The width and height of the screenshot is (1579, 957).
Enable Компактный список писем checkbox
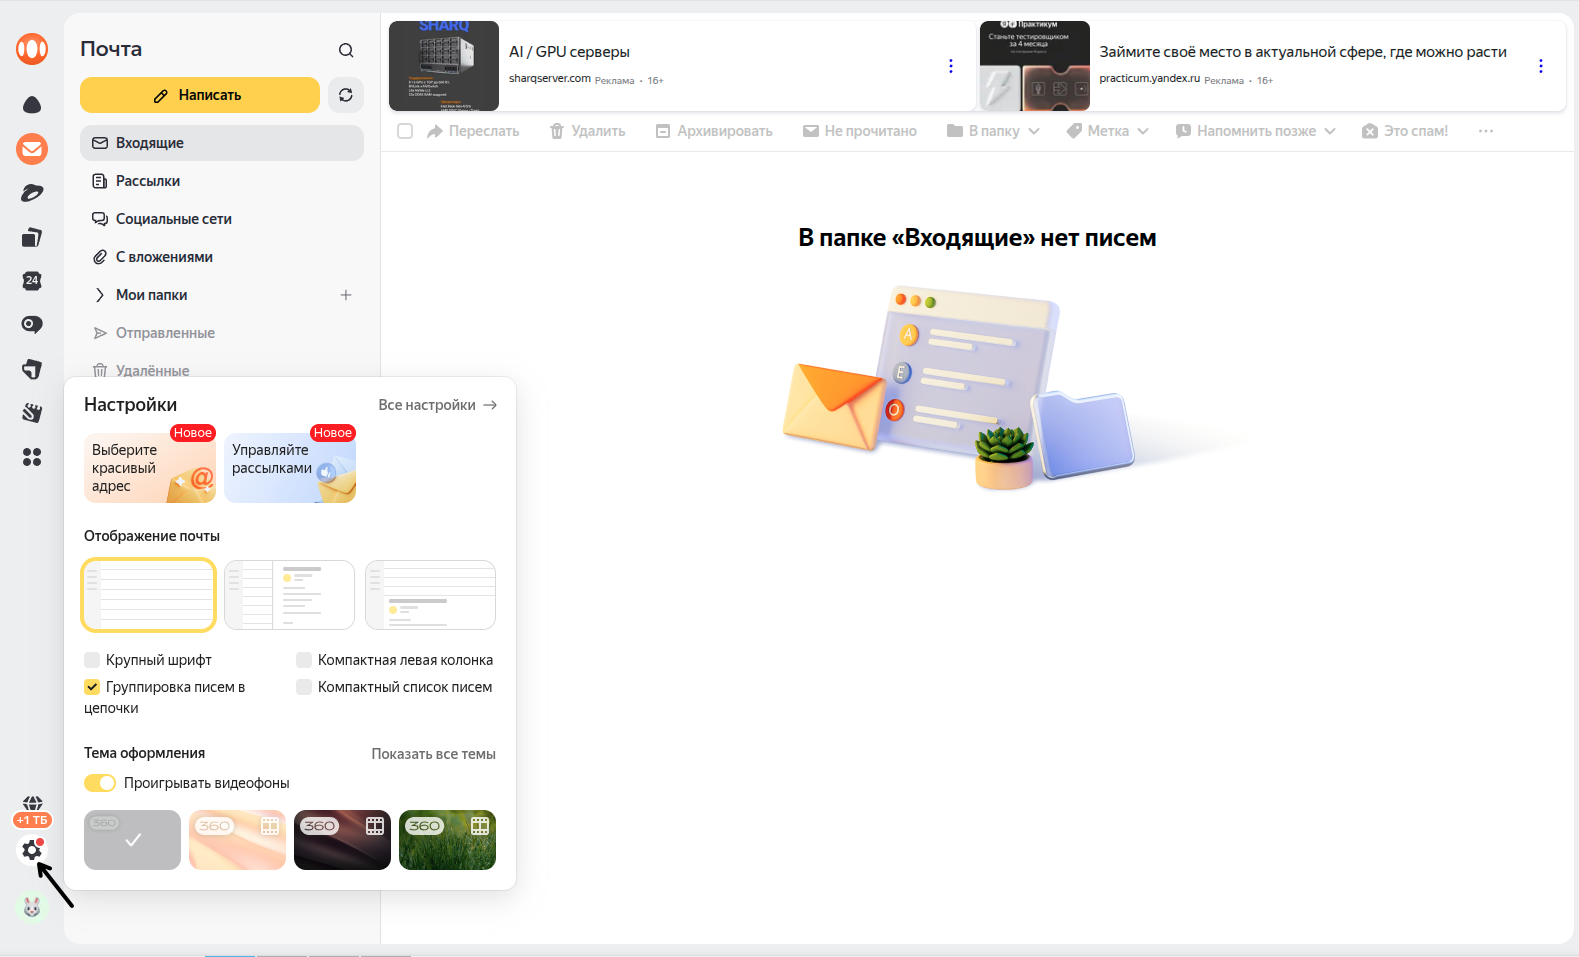coord(304,687)
